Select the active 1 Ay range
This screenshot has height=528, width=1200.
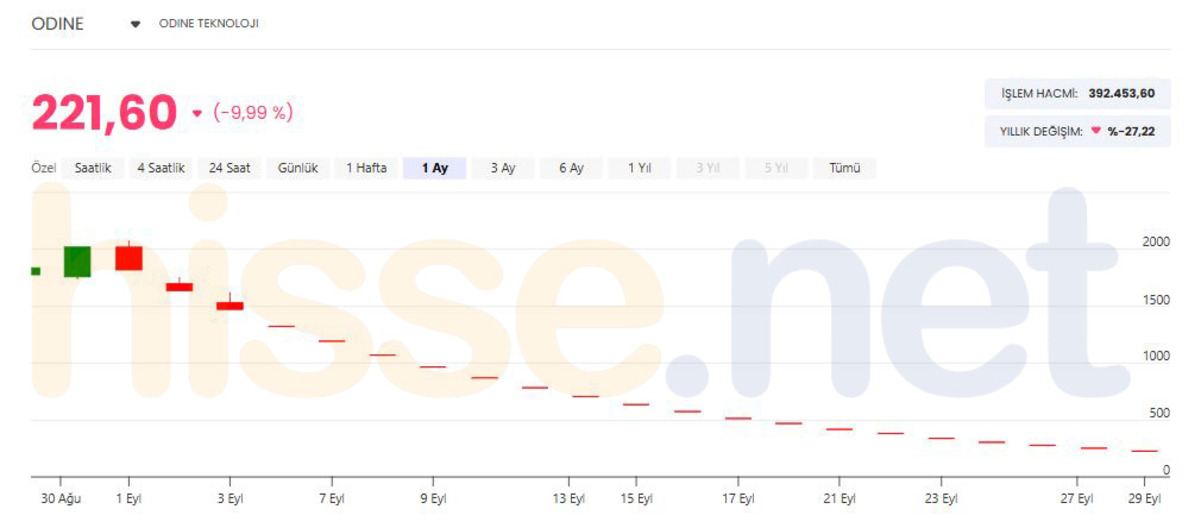(x=435, y=168)
